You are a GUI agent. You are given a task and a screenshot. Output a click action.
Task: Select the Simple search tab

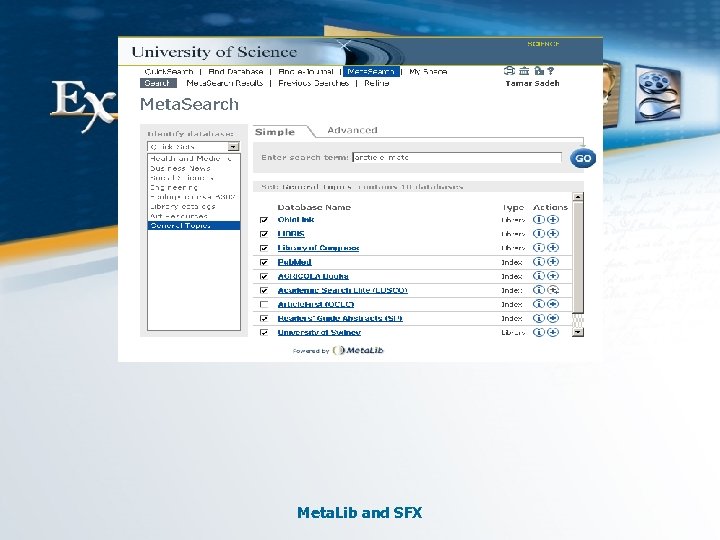pos(275,132)
